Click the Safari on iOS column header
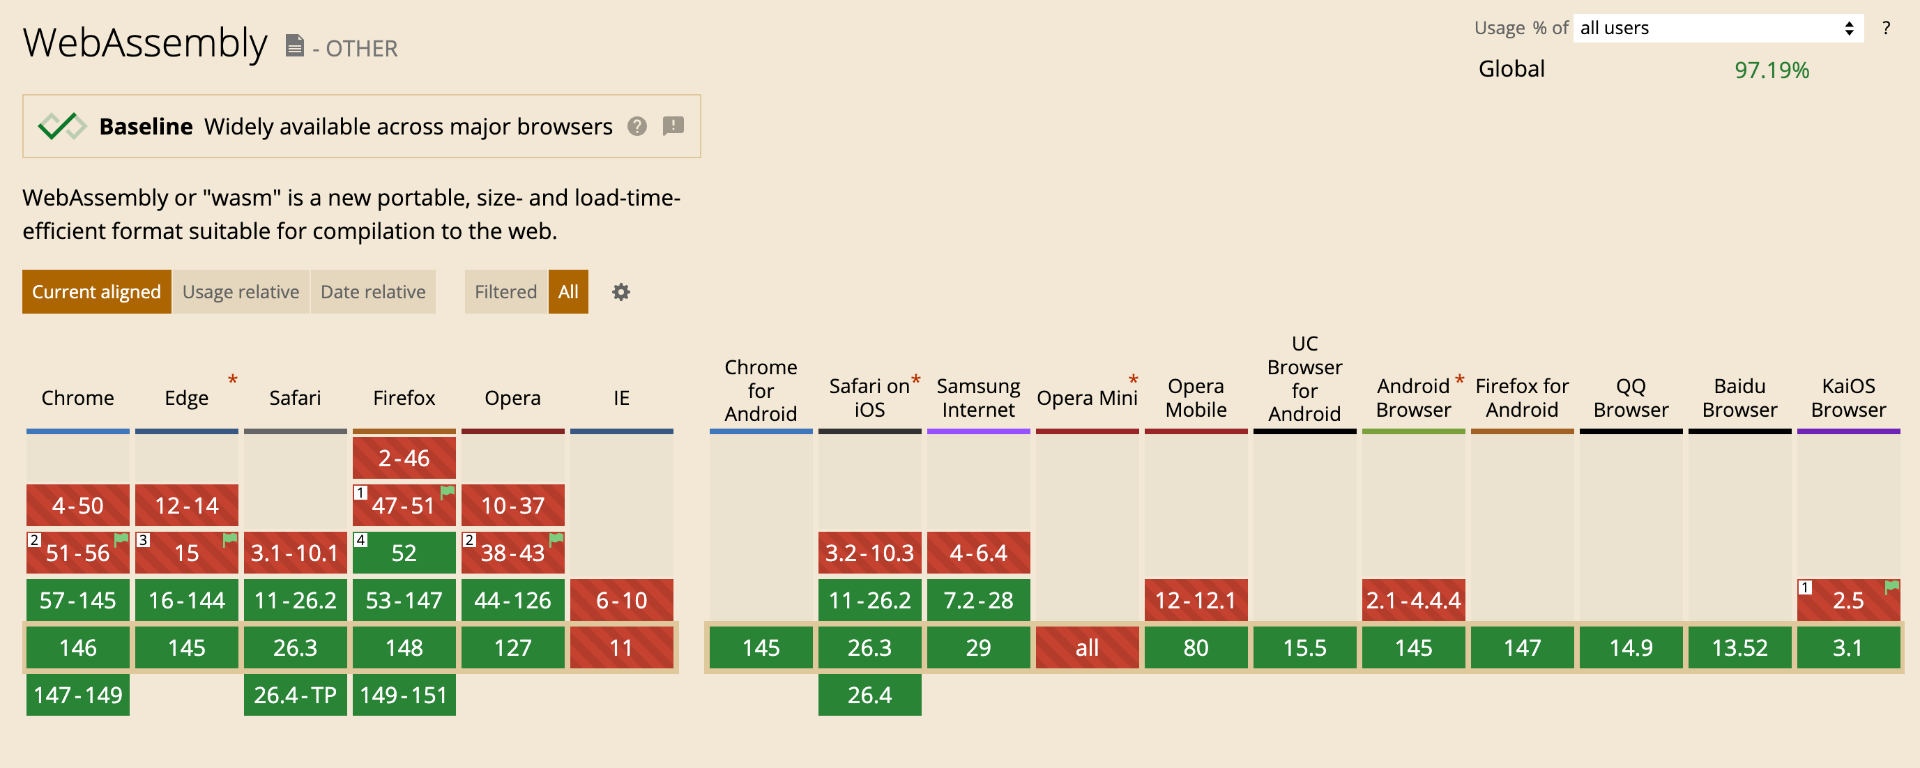This screenshot has height=768, width=1920. tap(869, 398)
